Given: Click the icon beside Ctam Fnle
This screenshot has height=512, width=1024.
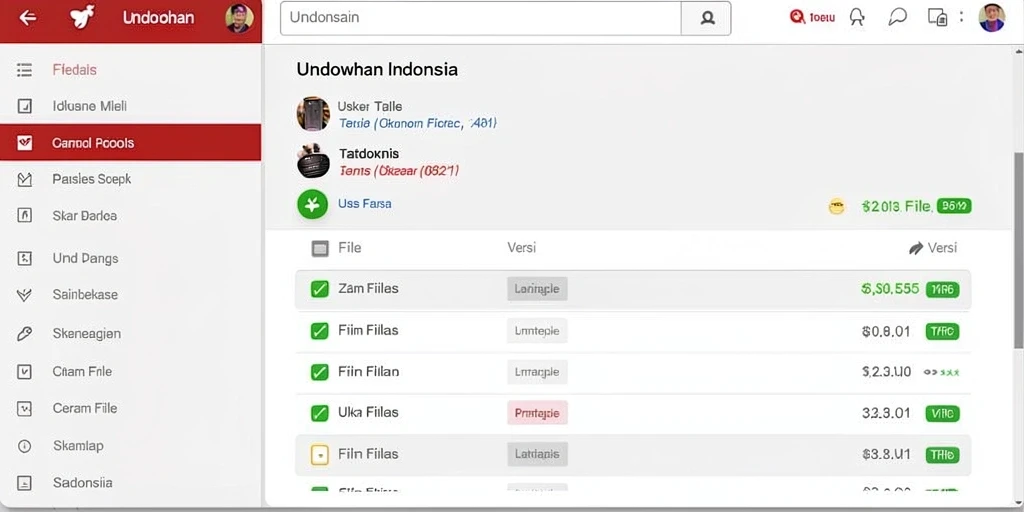Looking at the screenshot, I should (24, 372).
